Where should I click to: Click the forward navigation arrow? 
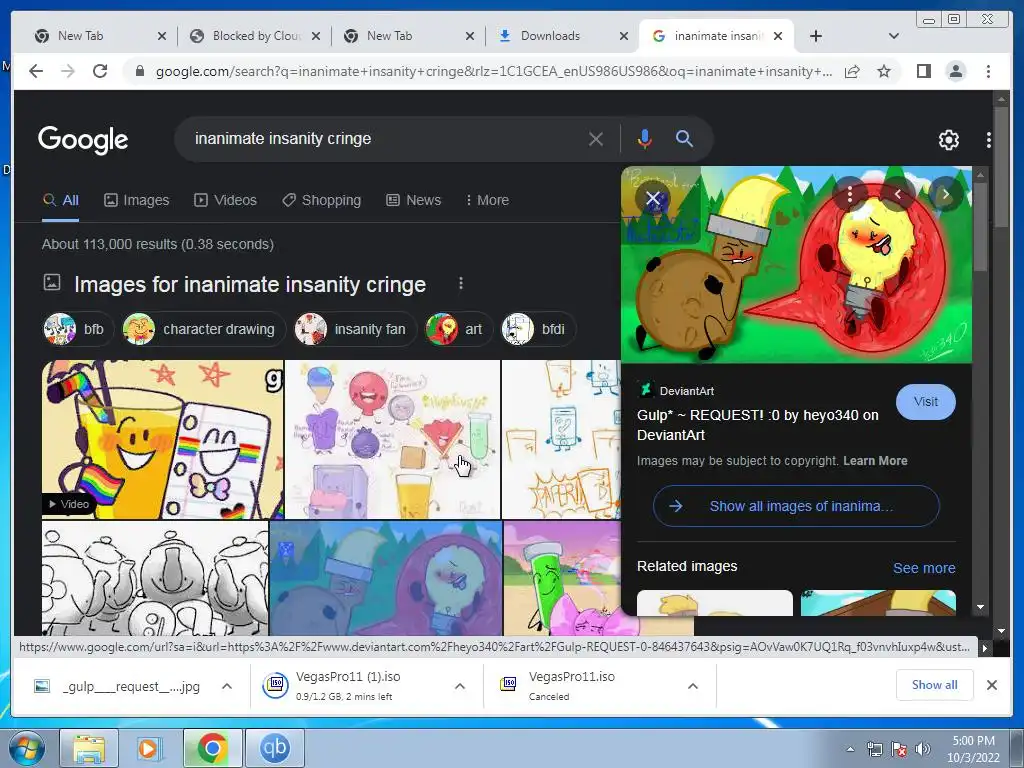[68, 71]
